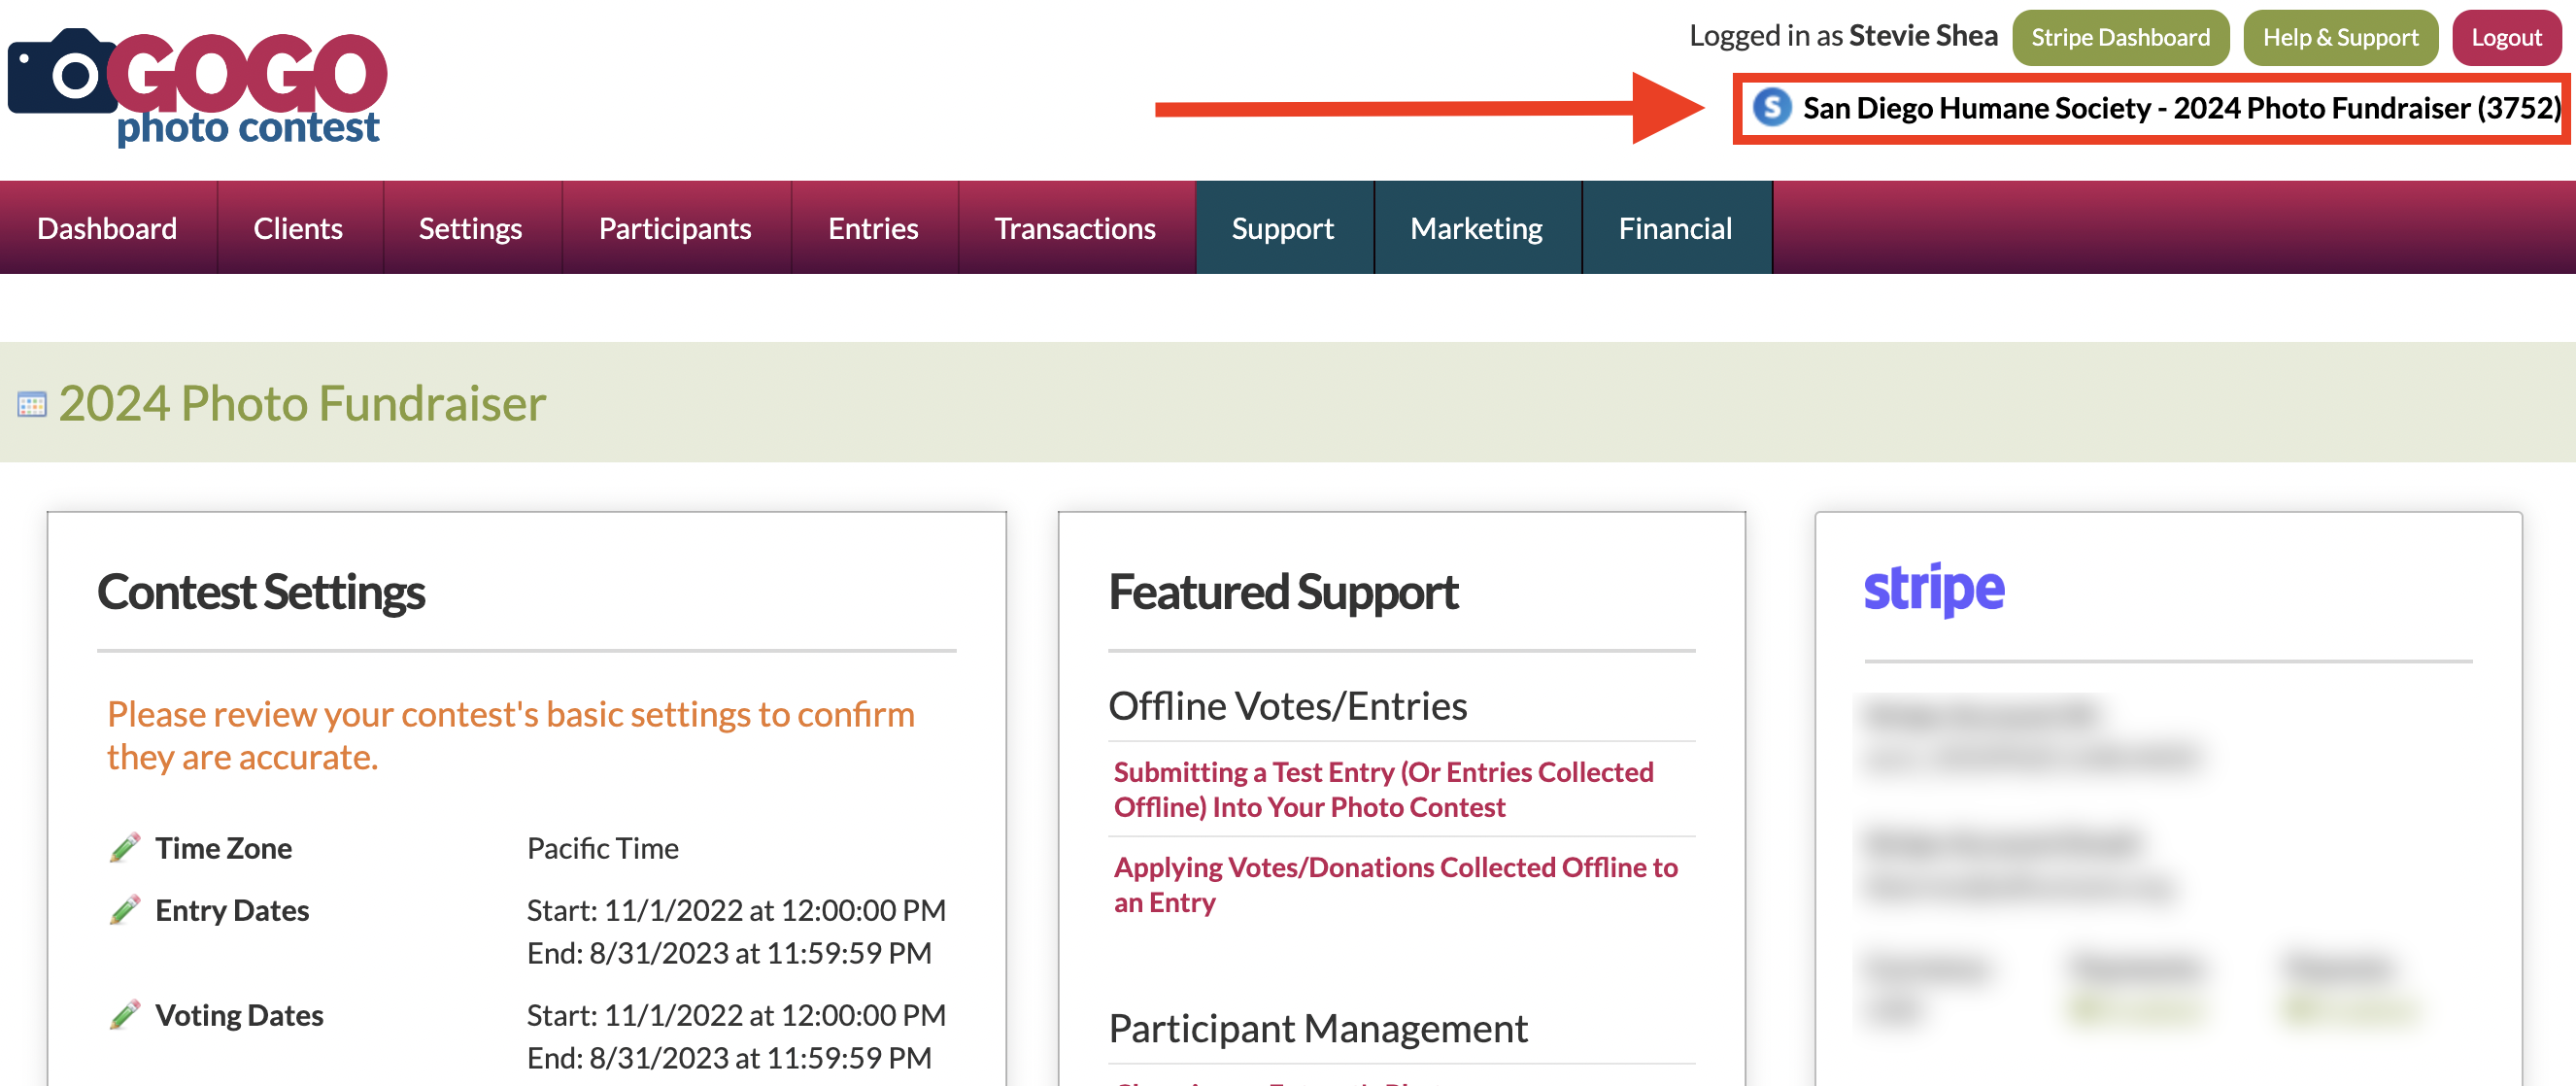The height and width of the screenshot is (1086, 2576).
Task: Switch to the Support tab
Action: pyautogui.click(x=1282, y=228)
